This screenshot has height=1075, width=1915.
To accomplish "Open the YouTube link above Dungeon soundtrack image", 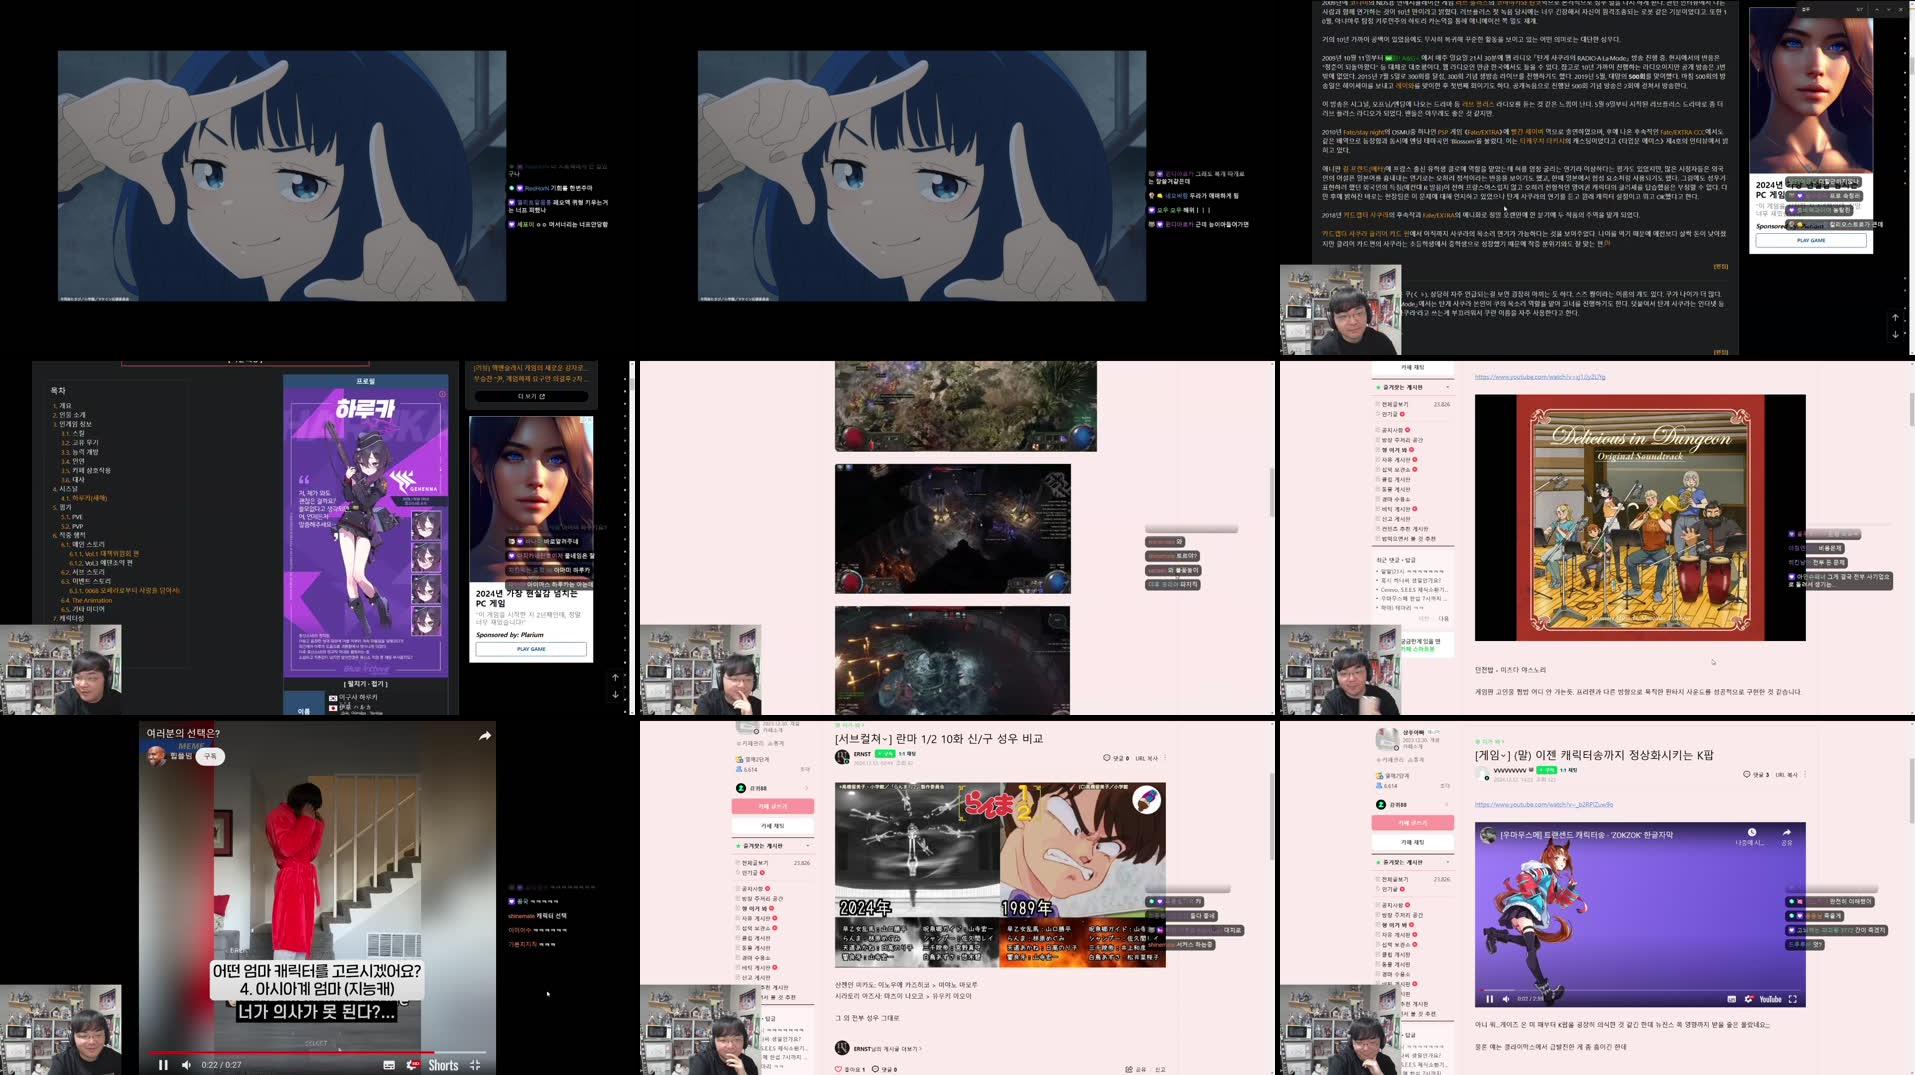I will [x=1540, y=377].
